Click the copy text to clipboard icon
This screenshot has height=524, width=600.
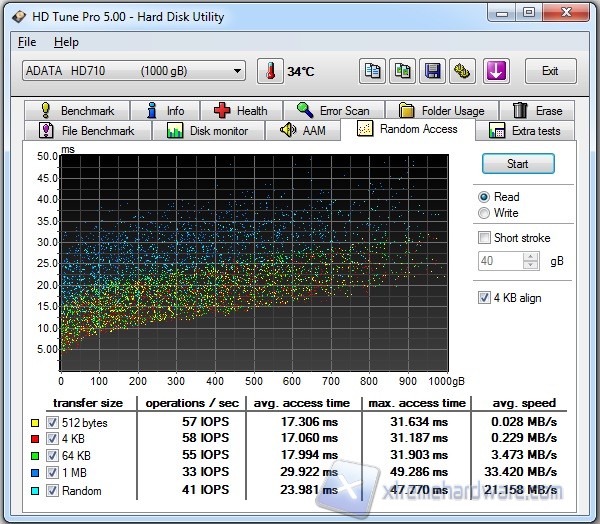pyautogui.click(x=373, y=71)
